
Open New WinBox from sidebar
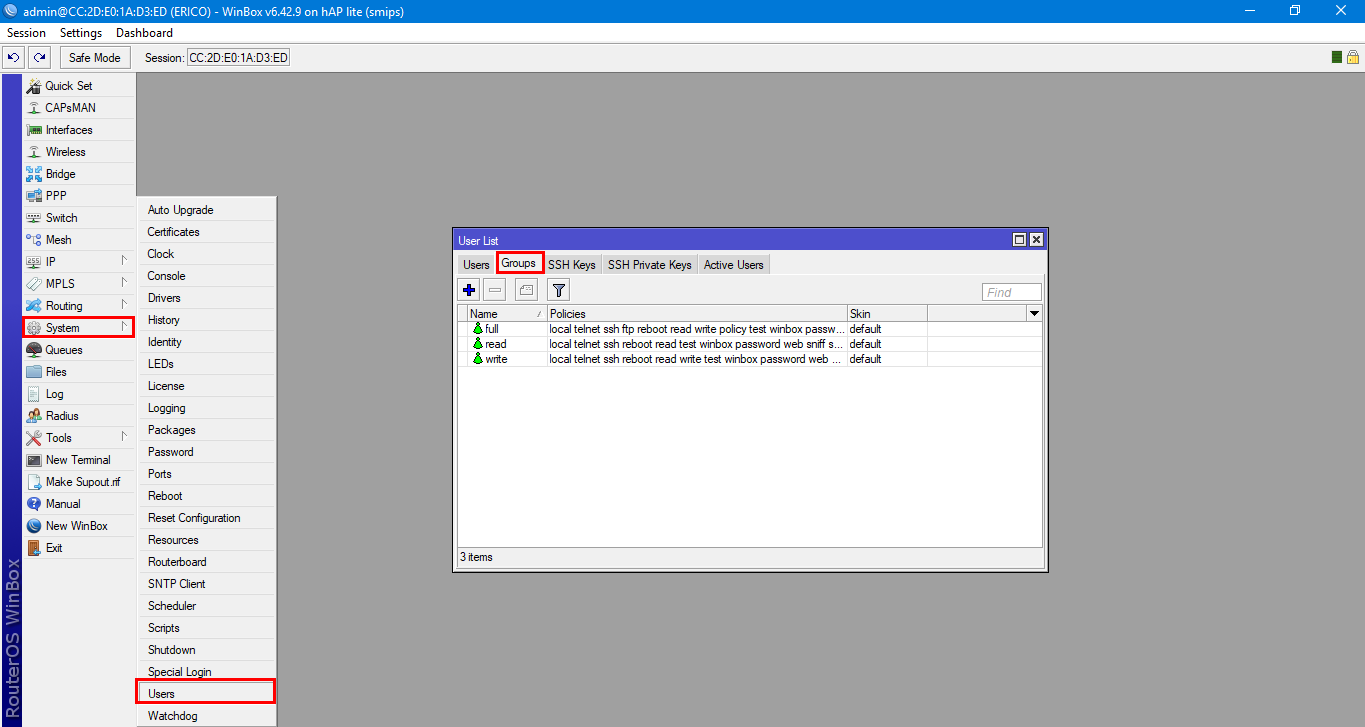tap(79, 526)
